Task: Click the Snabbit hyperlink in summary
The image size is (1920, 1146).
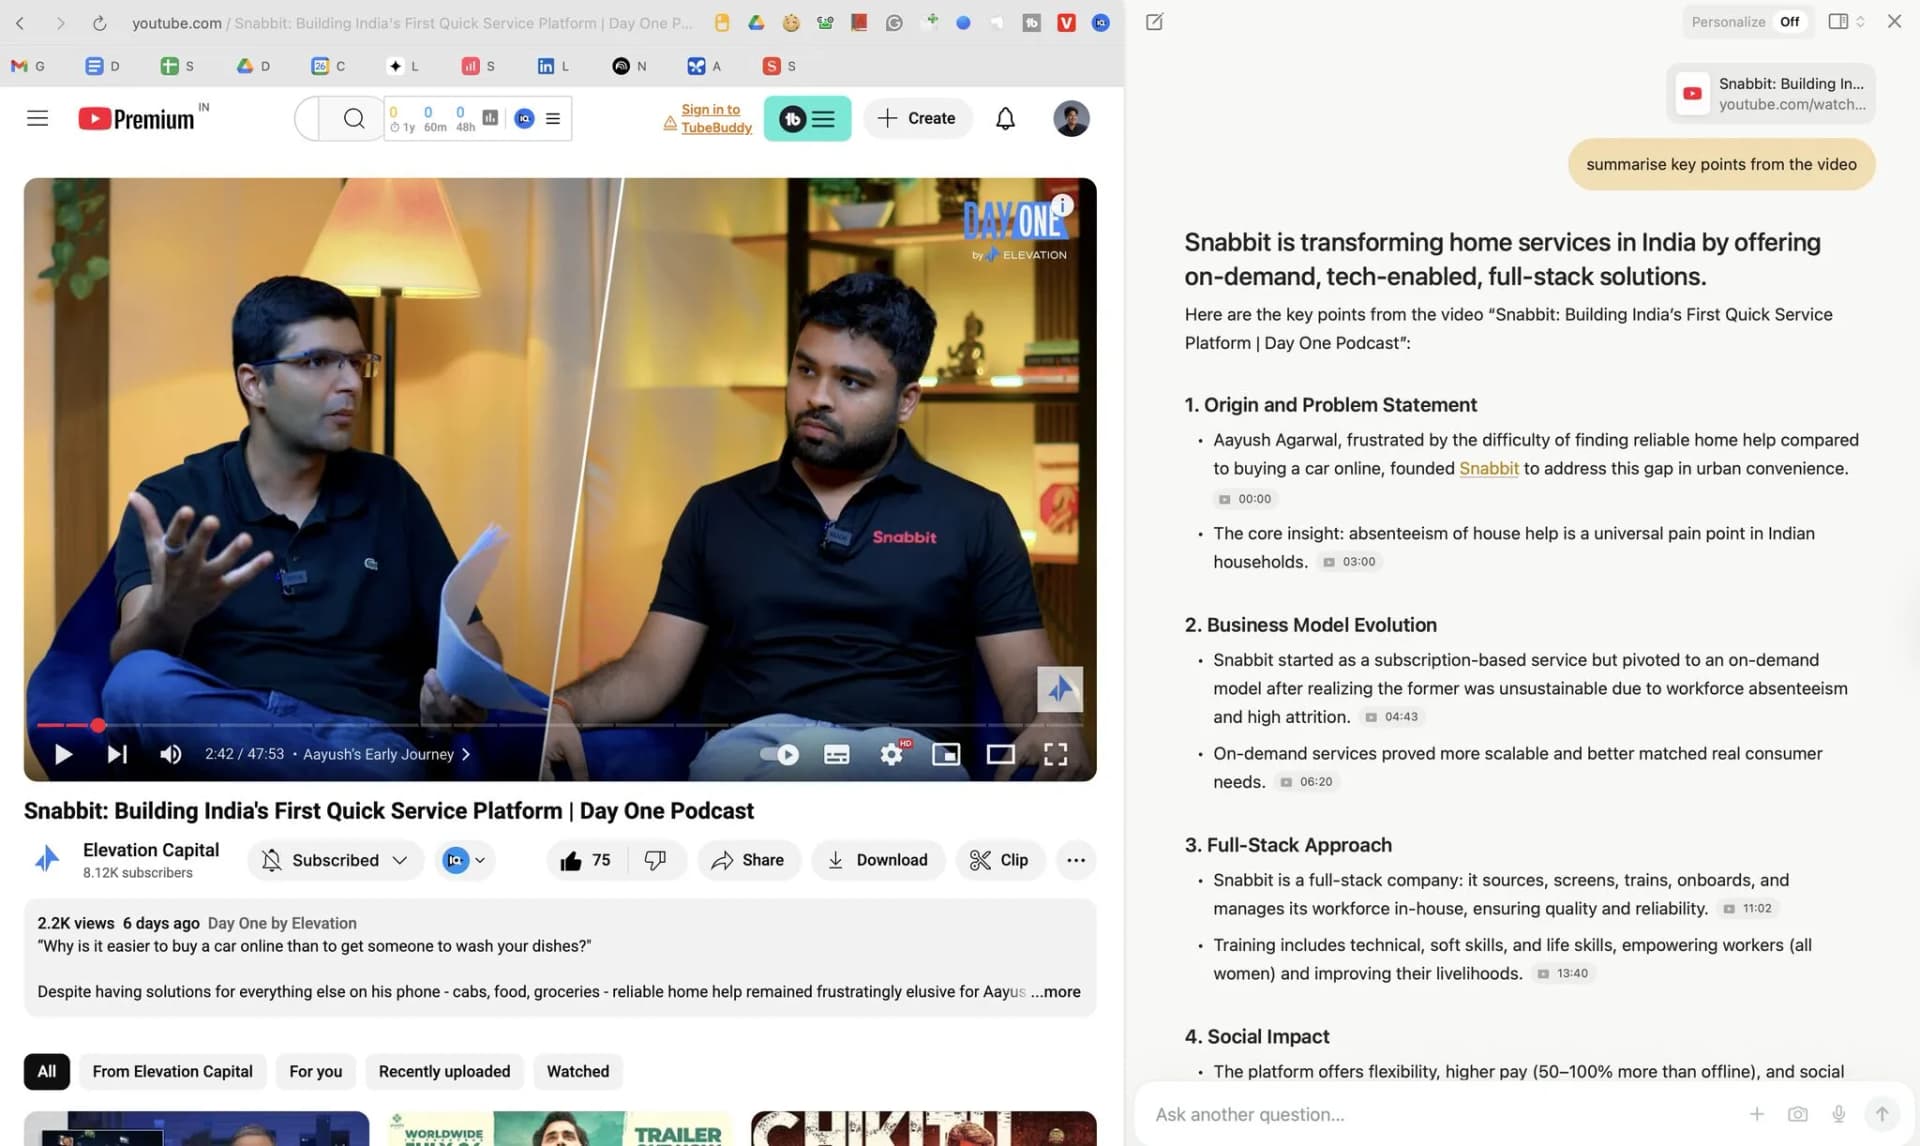Action: tap(1488, 468)
